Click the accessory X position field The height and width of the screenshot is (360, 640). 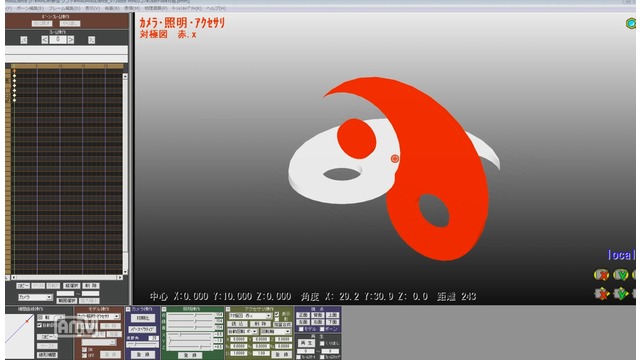pos(240,339)
